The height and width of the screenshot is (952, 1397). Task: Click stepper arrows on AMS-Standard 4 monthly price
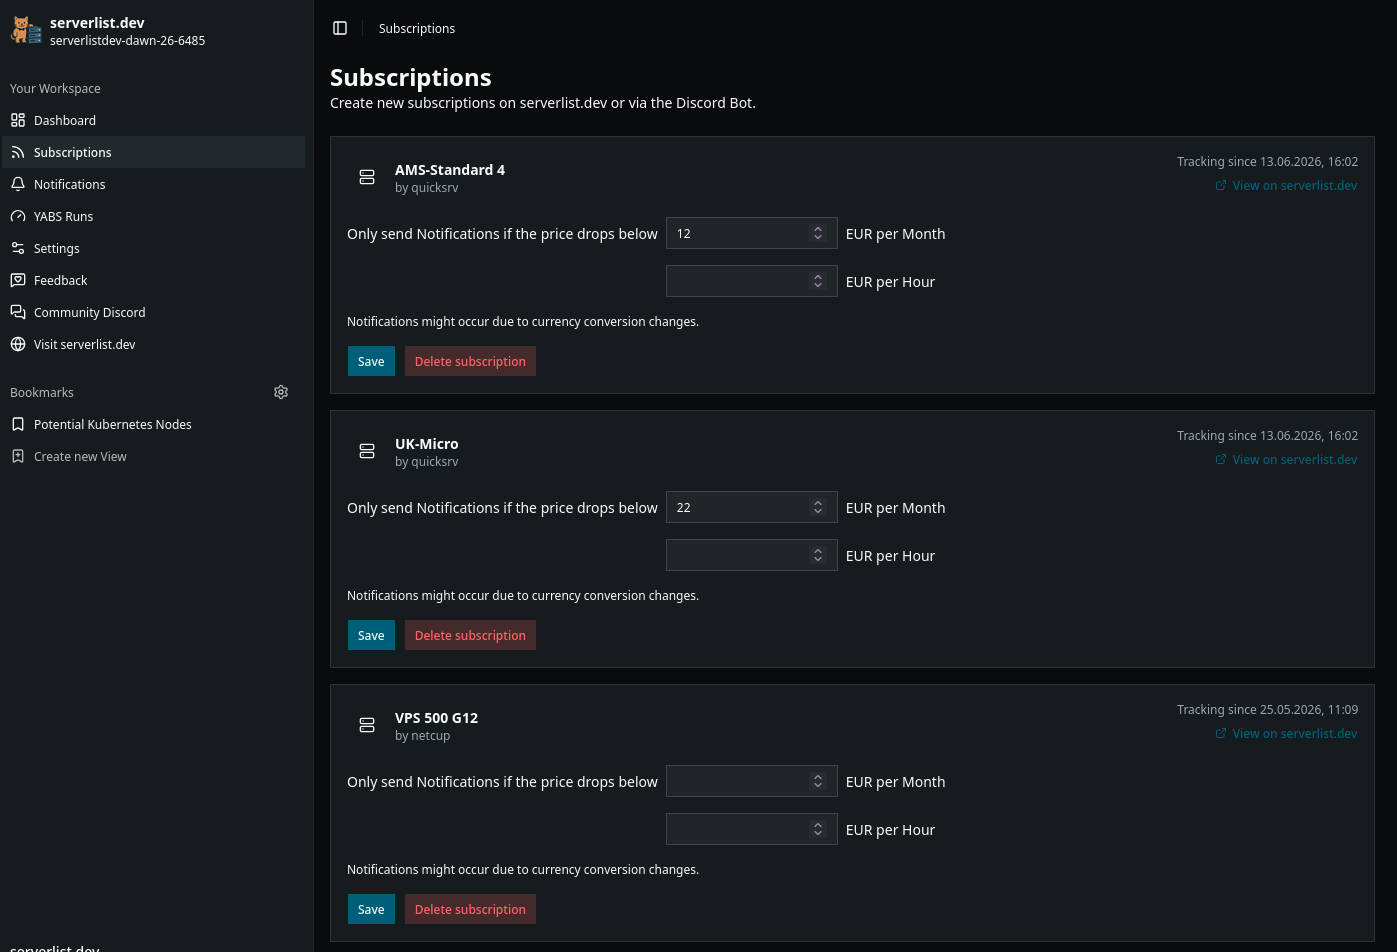click(x=818, y=233)
